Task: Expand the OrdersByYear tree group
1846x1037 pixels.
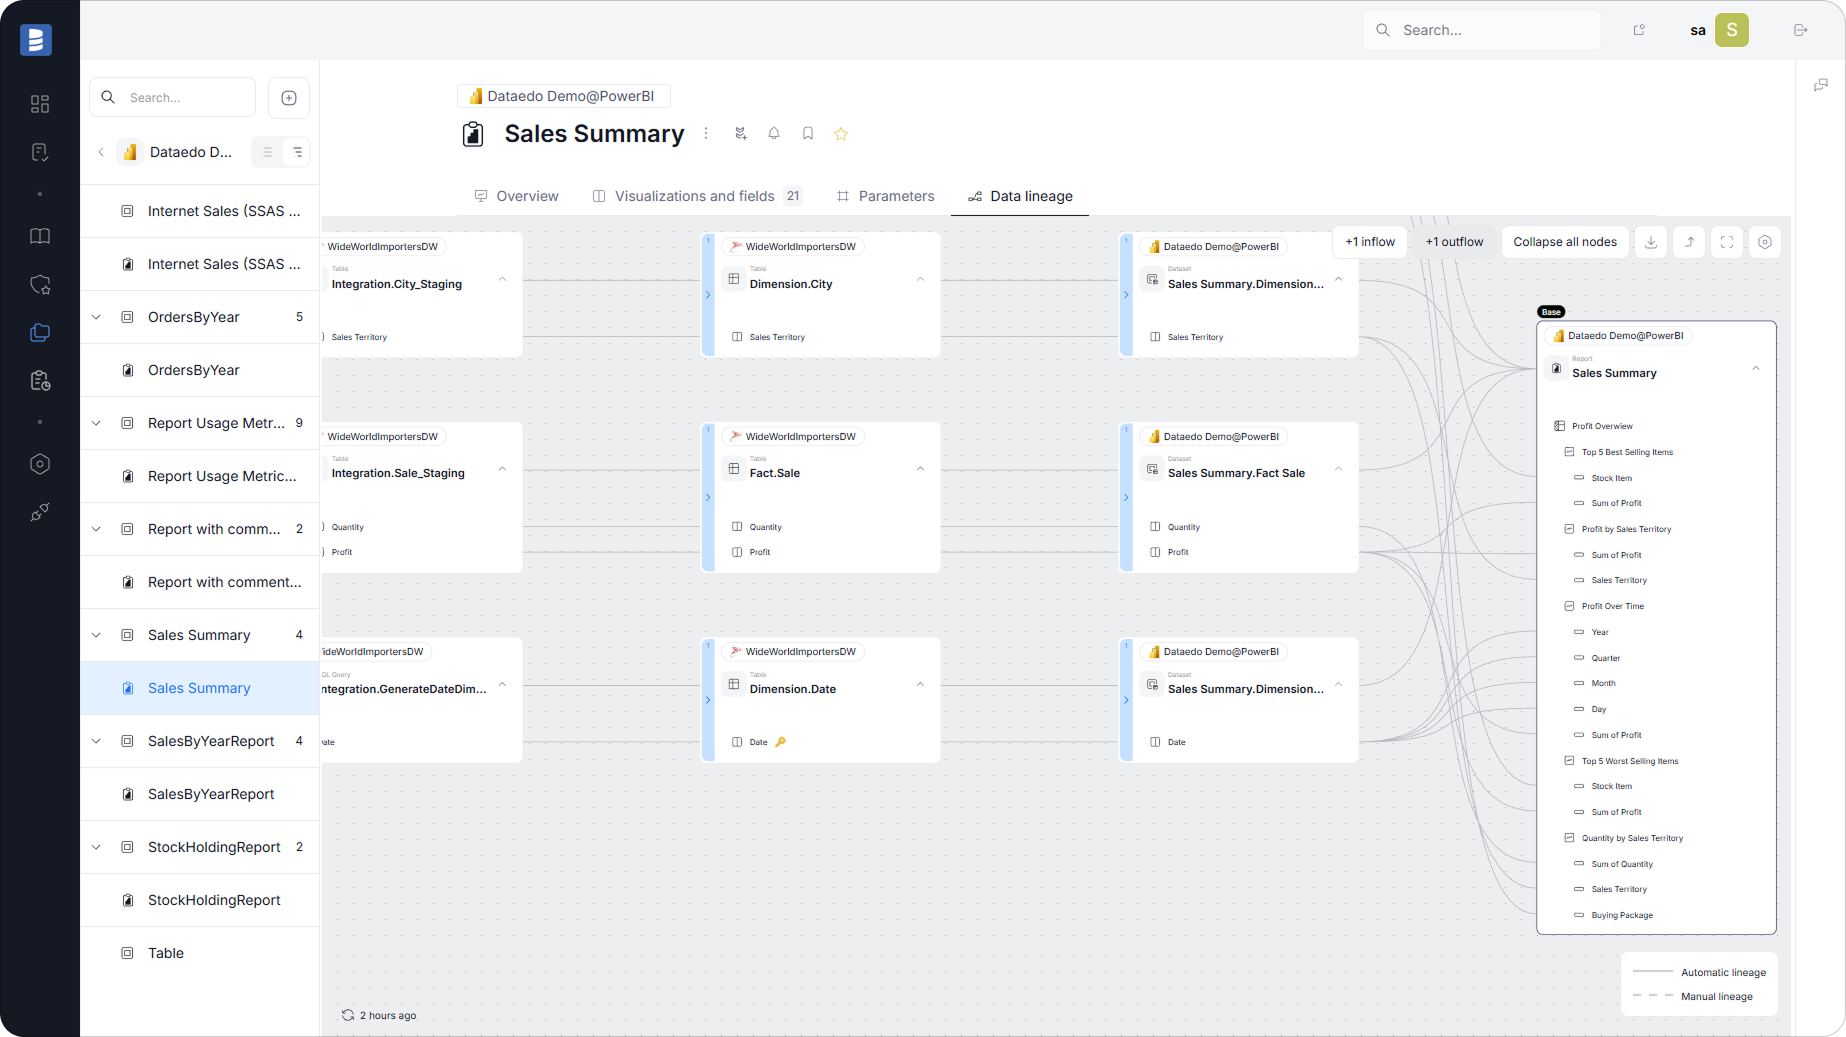Action: (97, 317)
